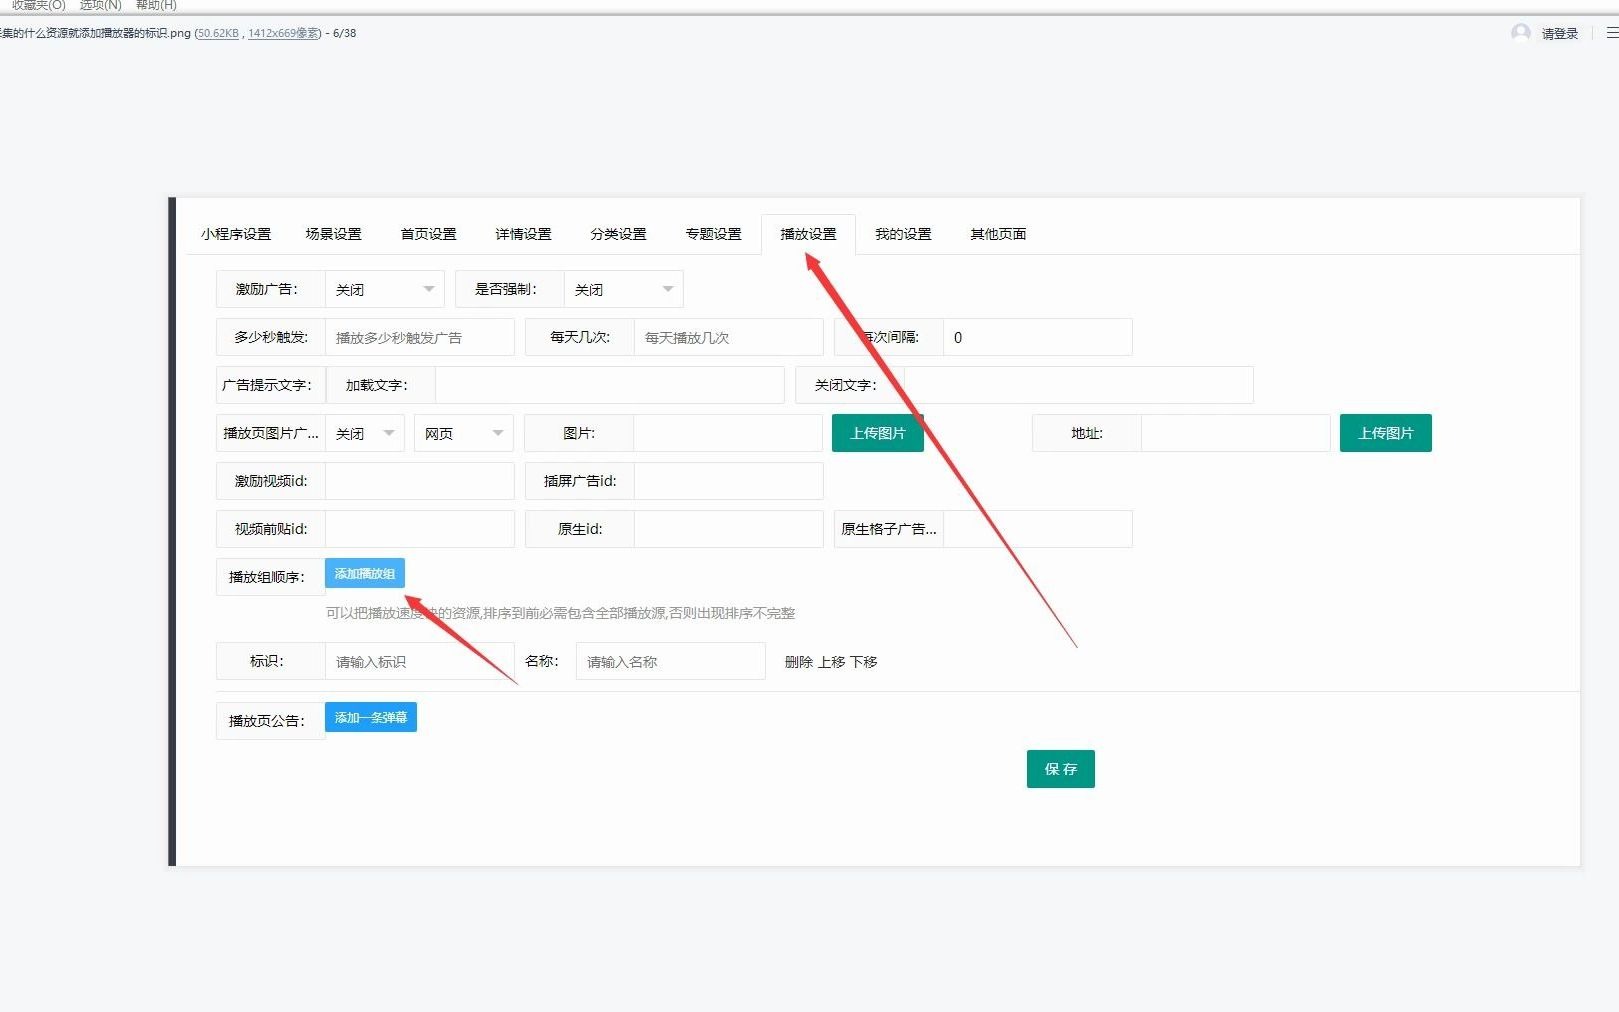Go to the 分类设置 tab

[618, 234]
